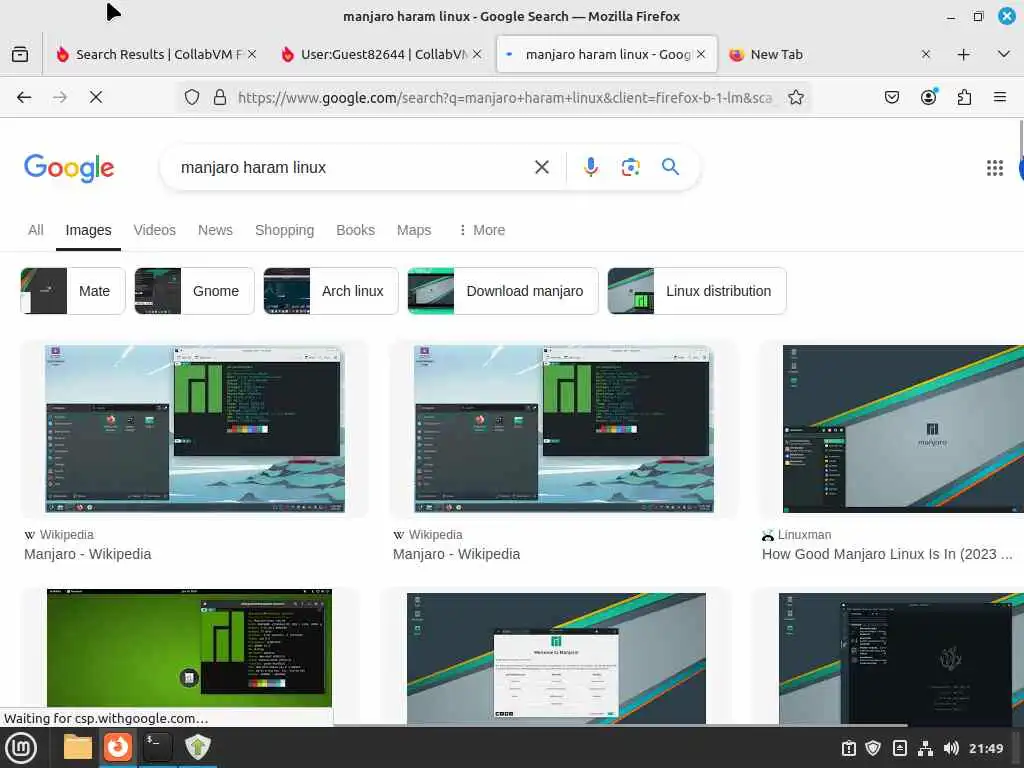Refine search with Gnome chip
This screenshot has width=1024, height=768.
click(194, 291)
